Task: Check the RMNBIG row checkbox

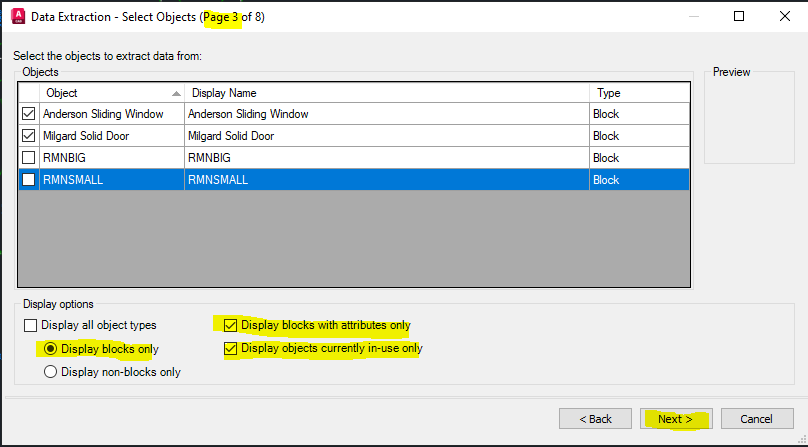Action: click(x=29, y=158)
